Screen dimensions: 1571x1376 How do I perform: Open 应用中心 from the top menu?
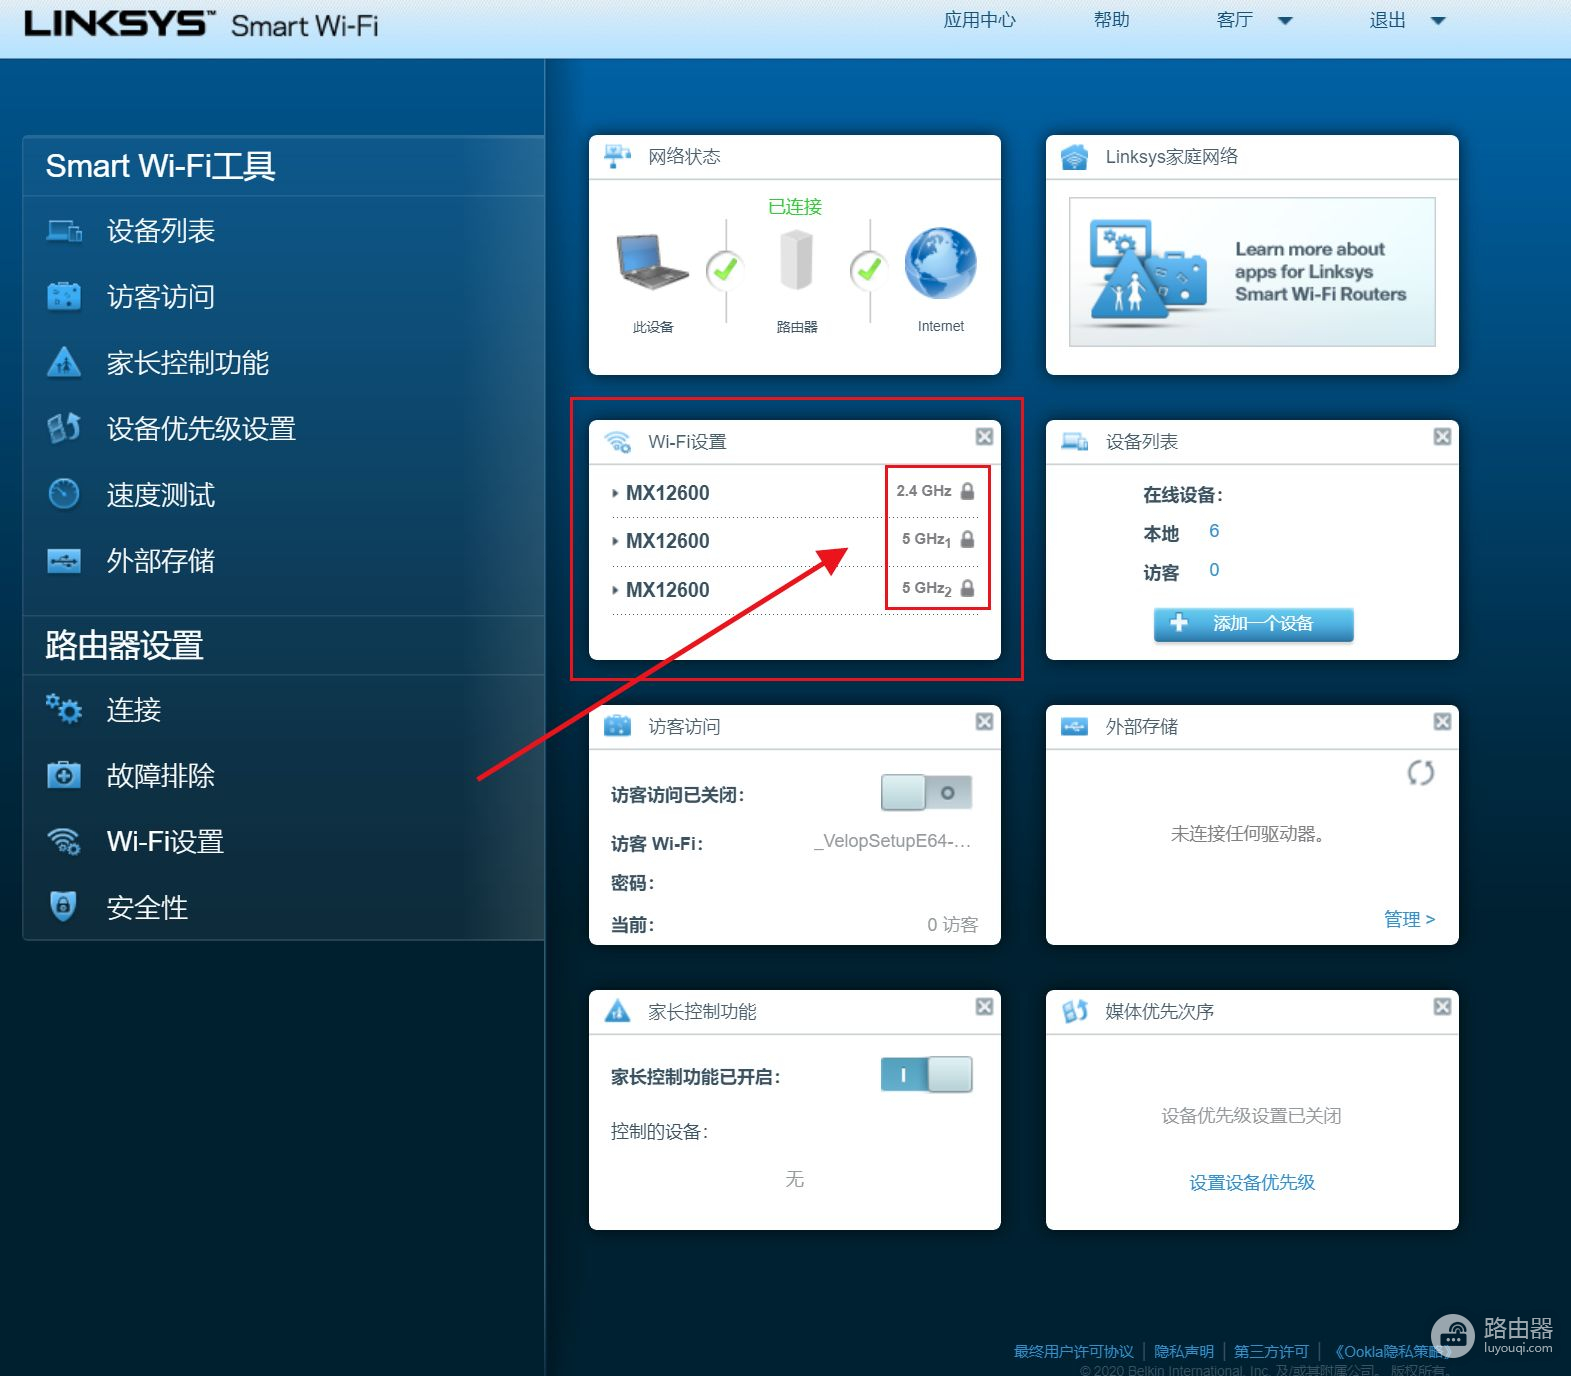coord(979,20)
